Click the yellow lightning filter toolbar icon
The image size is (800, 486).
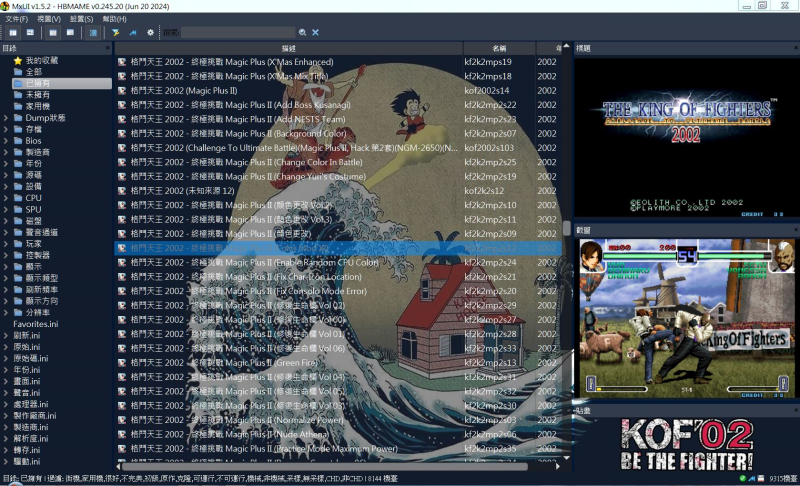coord(116,32)
